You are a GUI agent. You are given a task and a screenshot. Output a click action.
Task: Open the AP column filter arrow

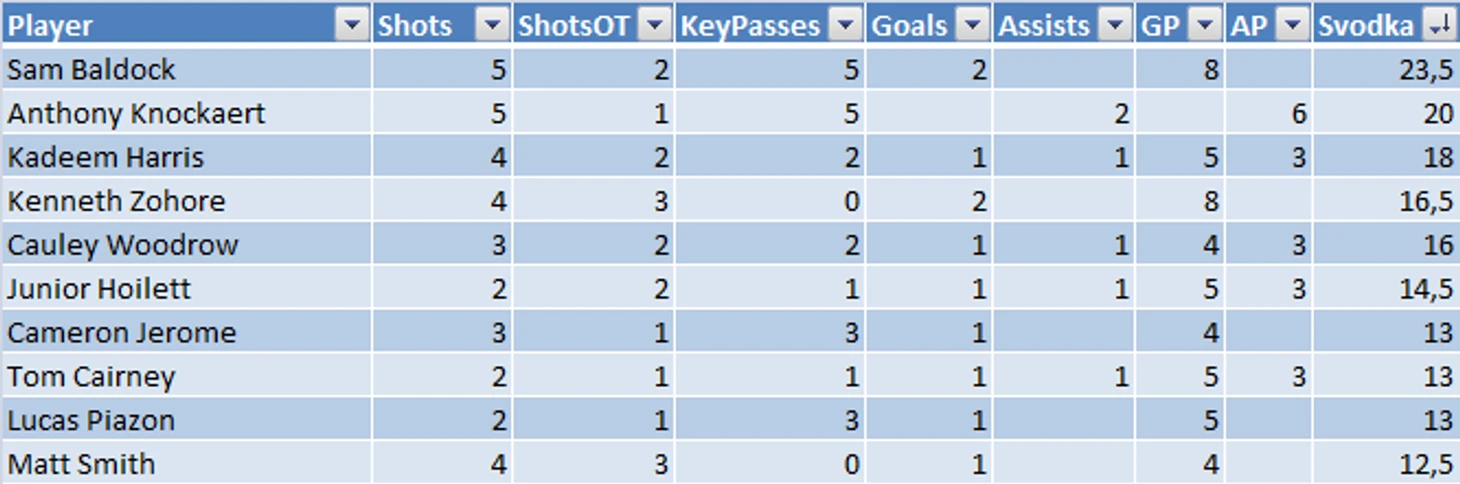click(x=1293, y=26)
